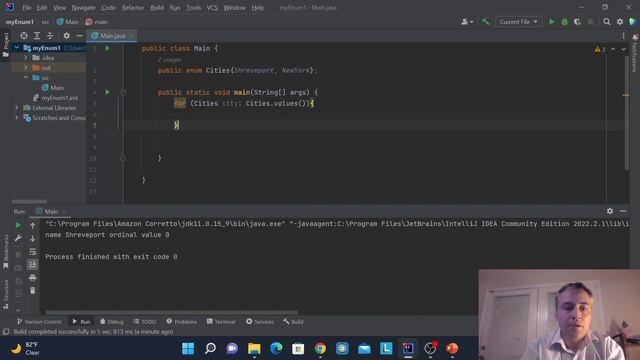Toggle soft-wrap in Run console
640x360 pixels.
point(33,252)
